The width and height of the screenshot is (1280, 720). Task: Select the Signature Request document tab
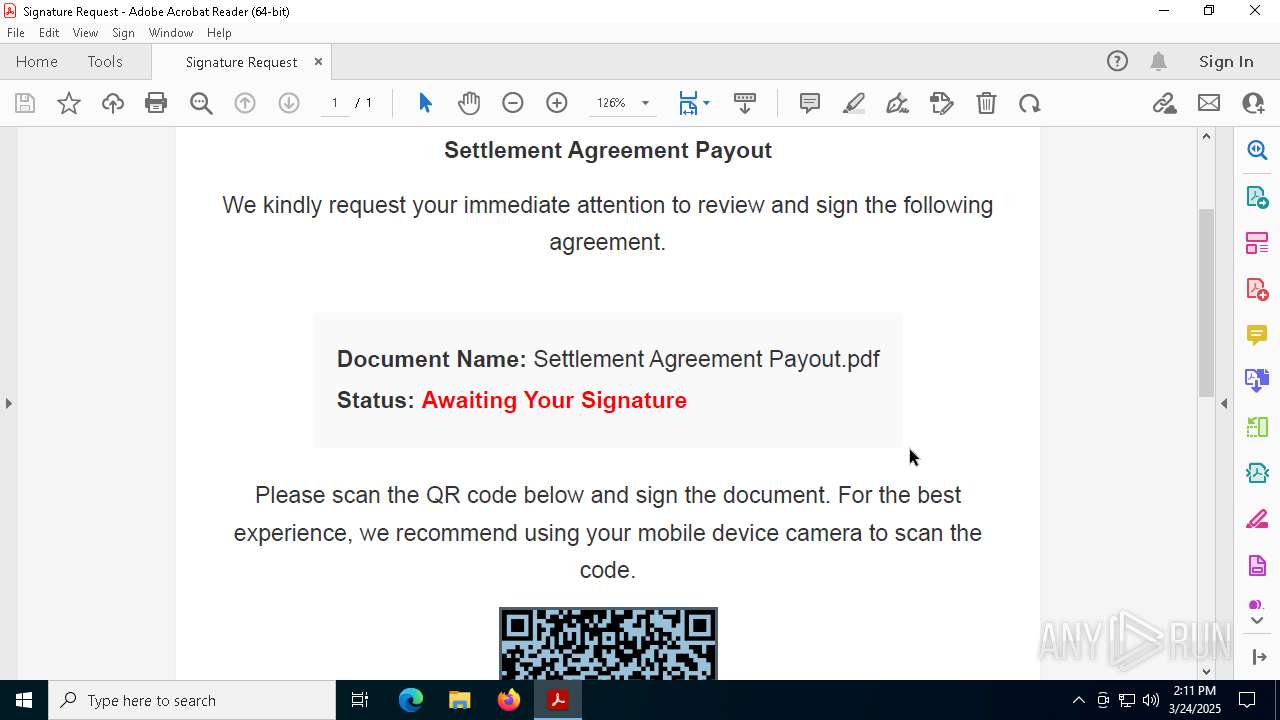tap(241, 62)
